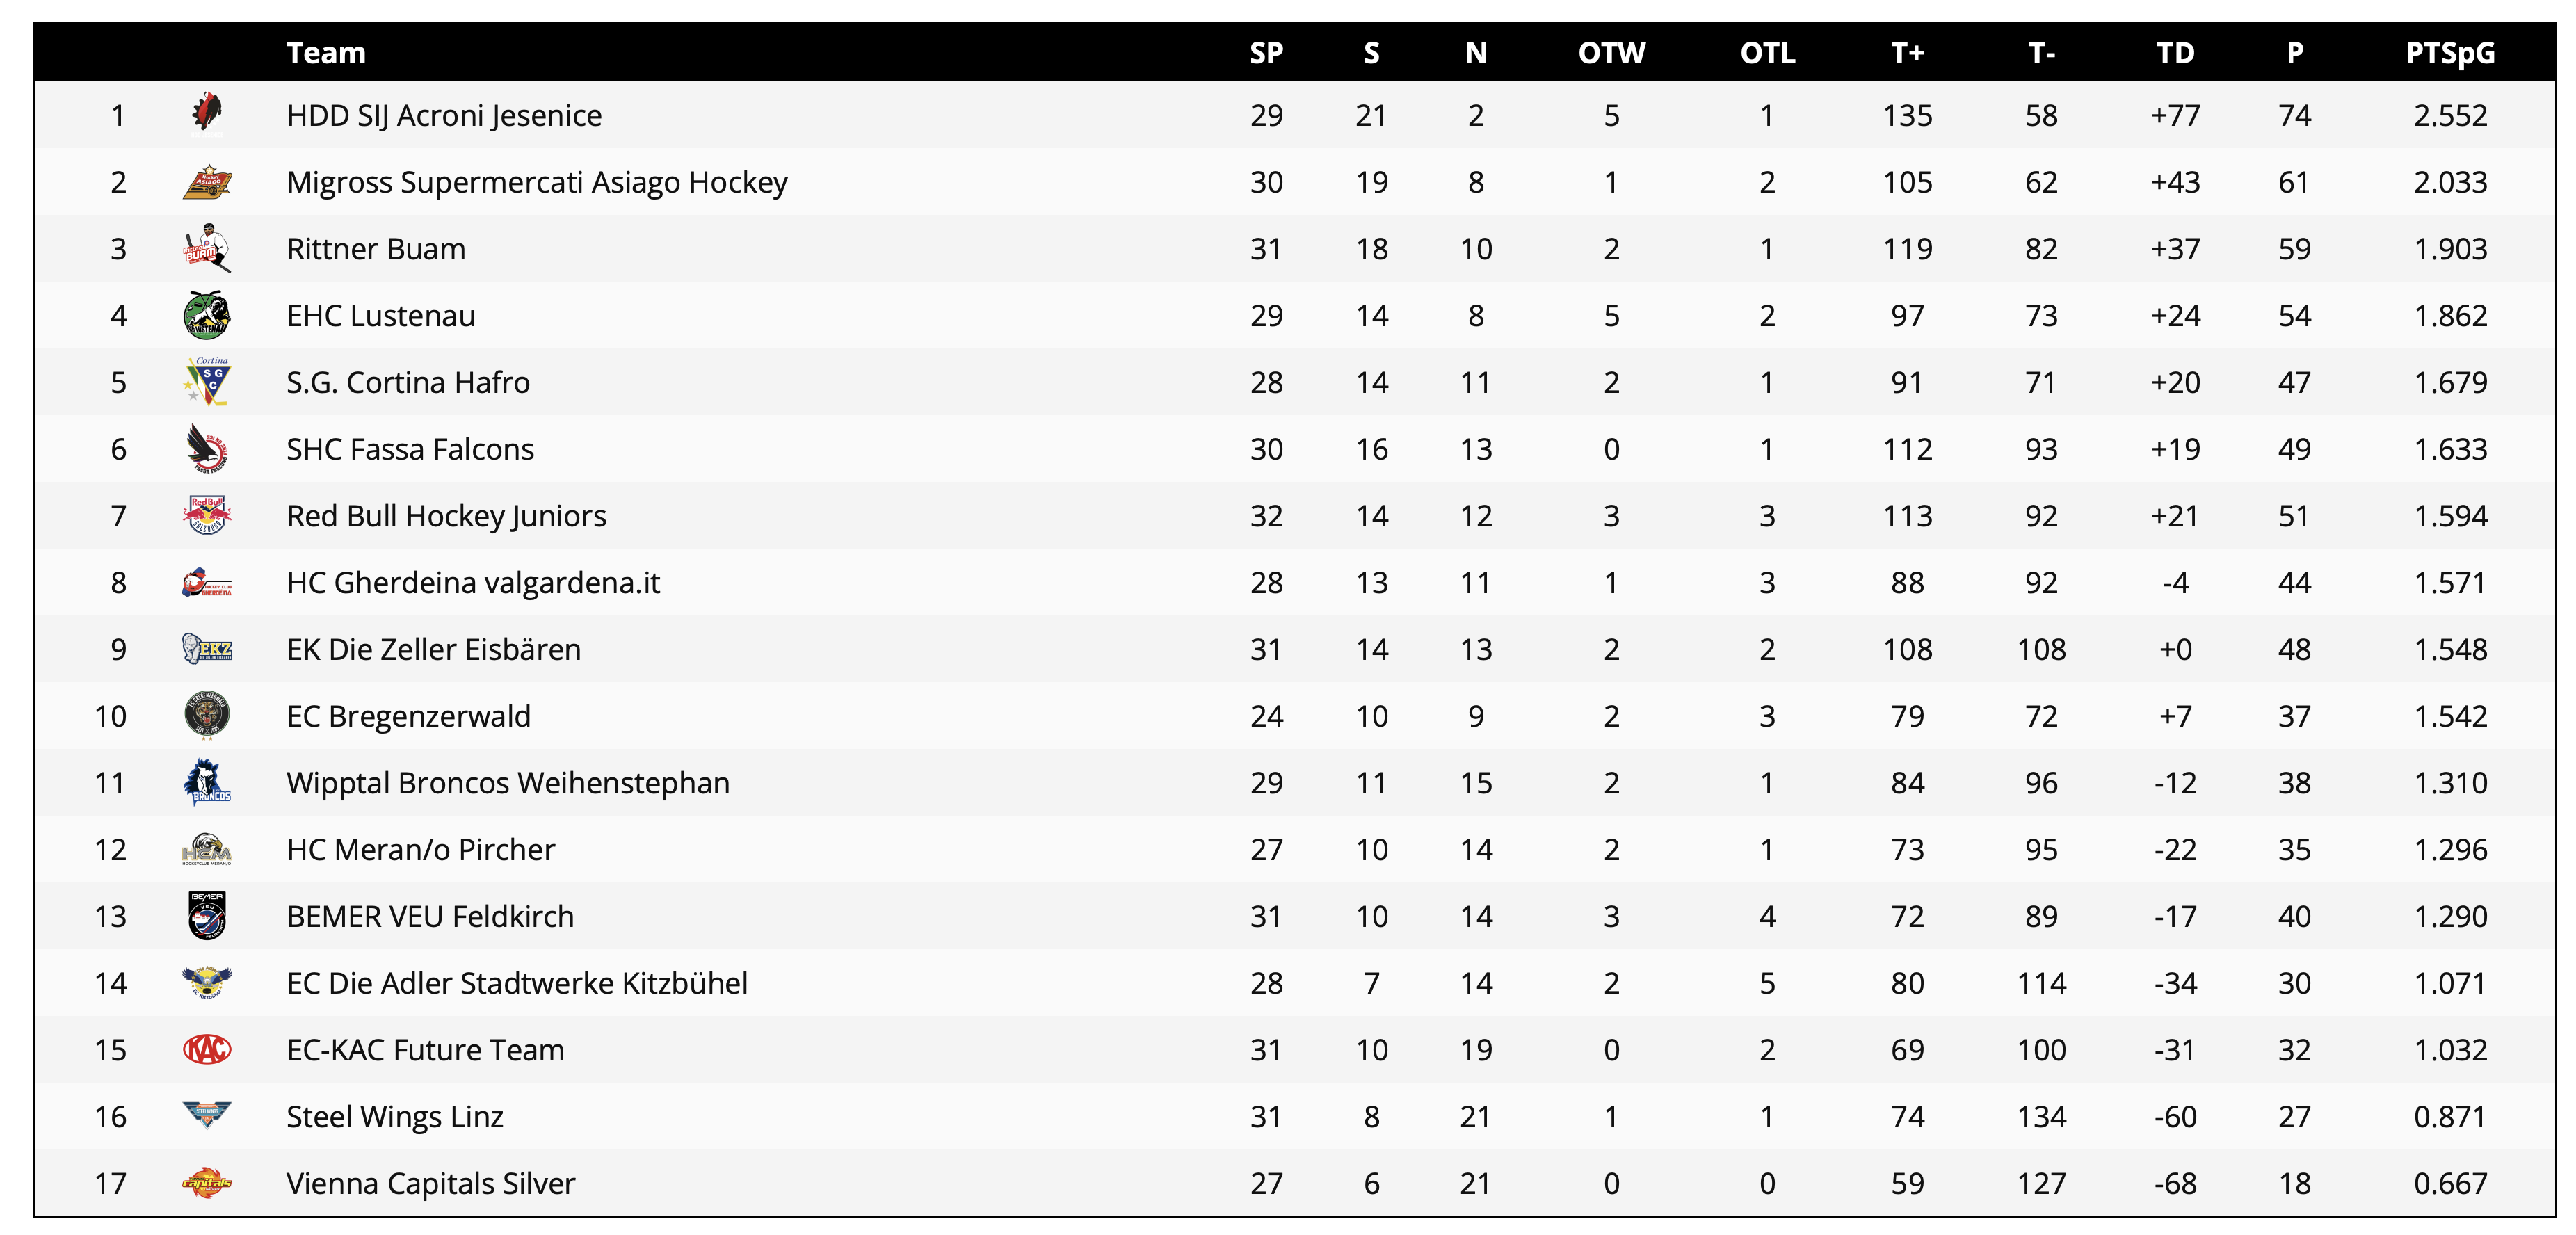
Task: Open S.G. Cortina Hafro team link
Action: (x=408, y=383)
